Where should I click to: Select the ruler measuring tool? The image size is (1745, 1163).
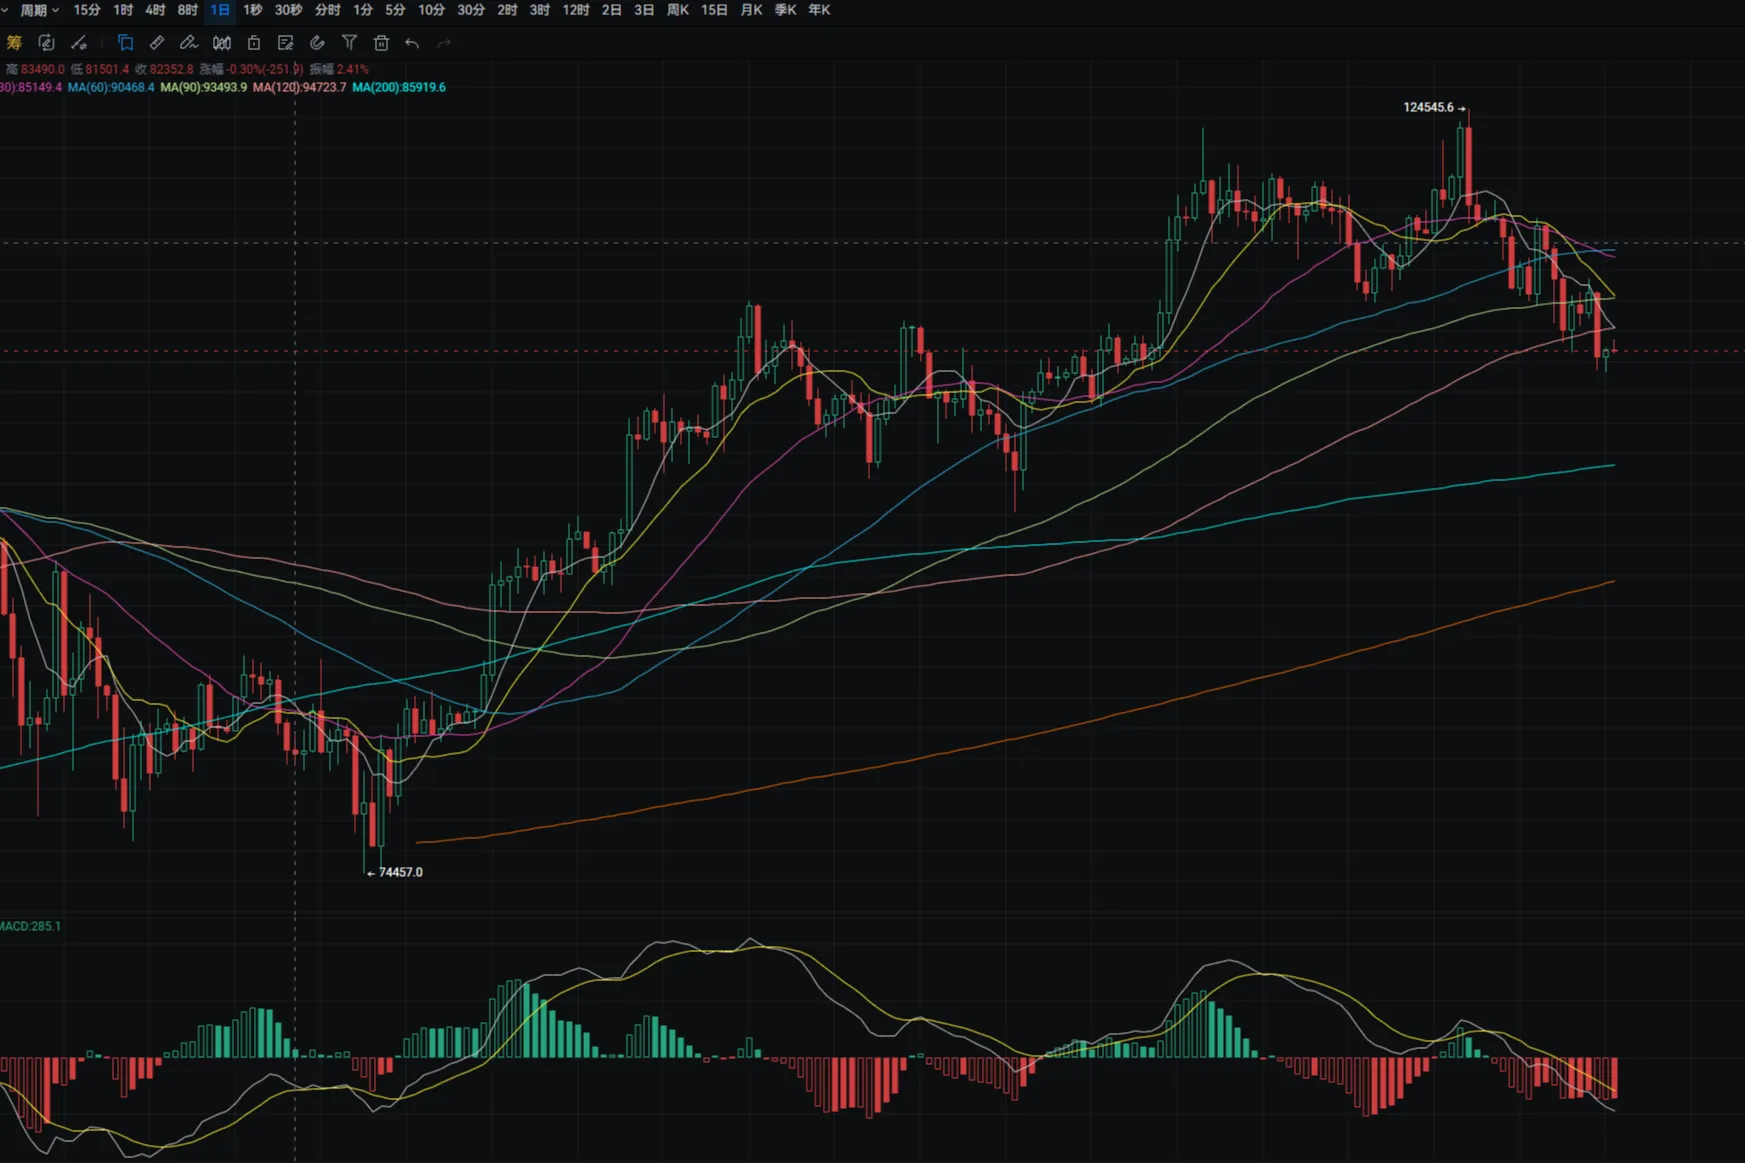(x=157, y=43)
